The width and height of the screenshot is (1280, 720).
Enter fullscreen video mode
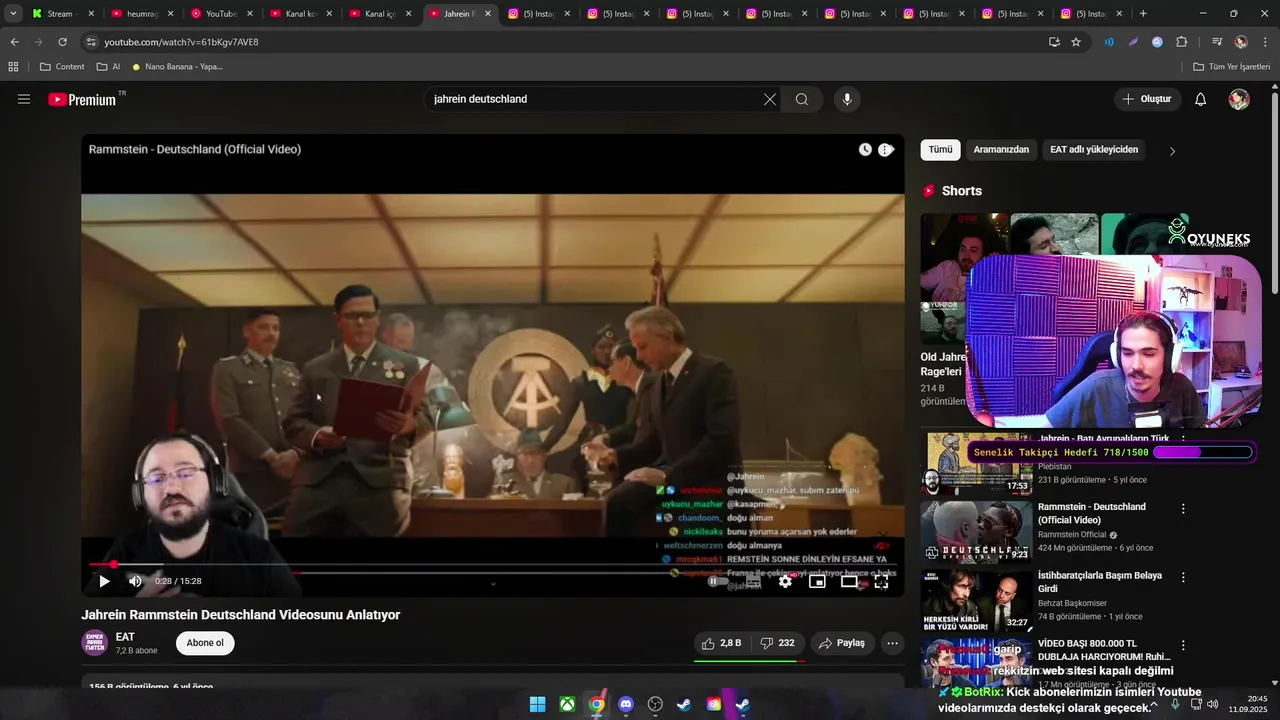[x=881, y=581]
